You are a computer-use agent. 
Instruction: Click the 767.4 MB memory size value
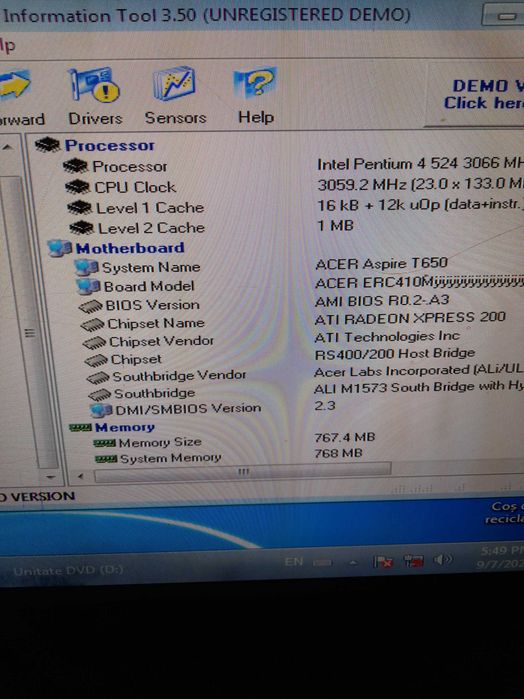pyautogui.click(x=344, y=437)
